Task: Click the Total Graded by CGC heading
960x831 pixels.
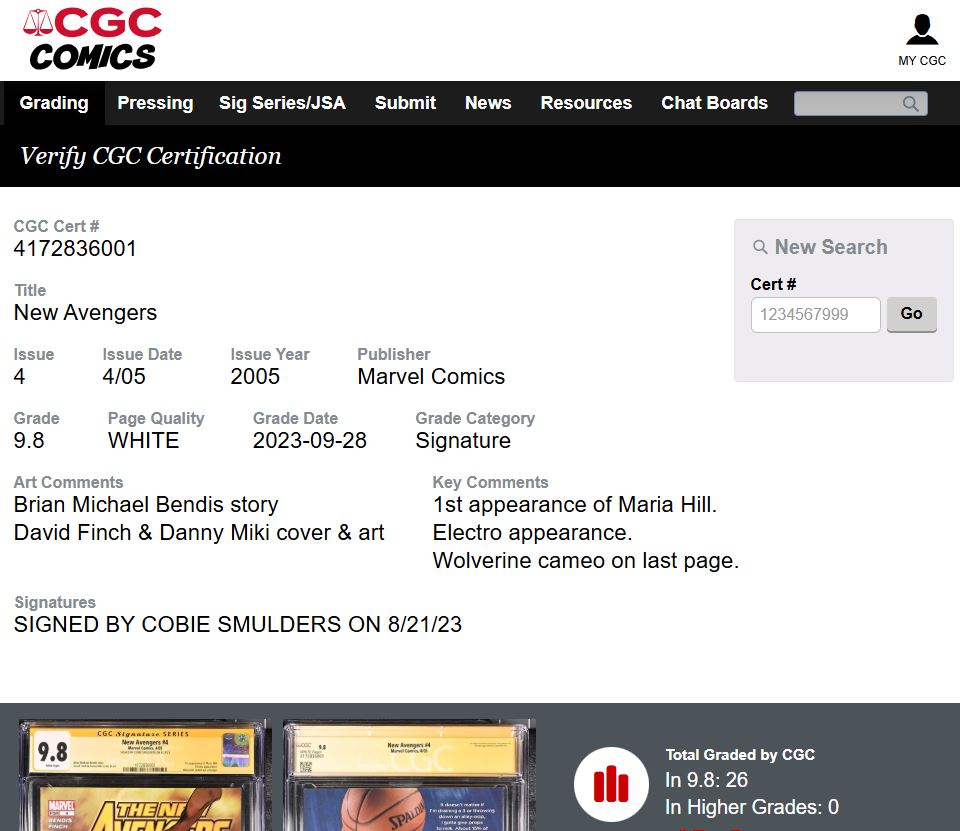Action: 740,754
